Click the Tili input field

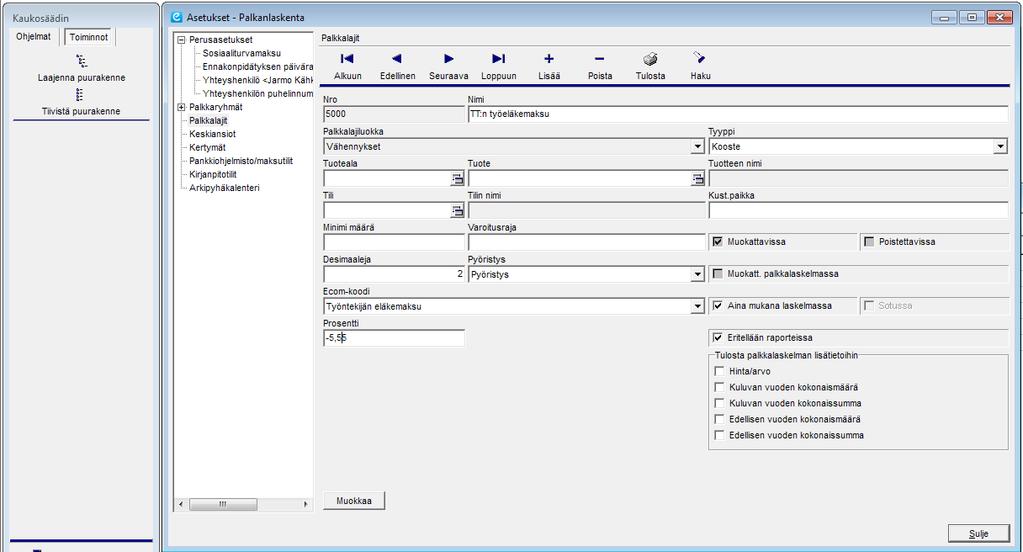[387, 211]
